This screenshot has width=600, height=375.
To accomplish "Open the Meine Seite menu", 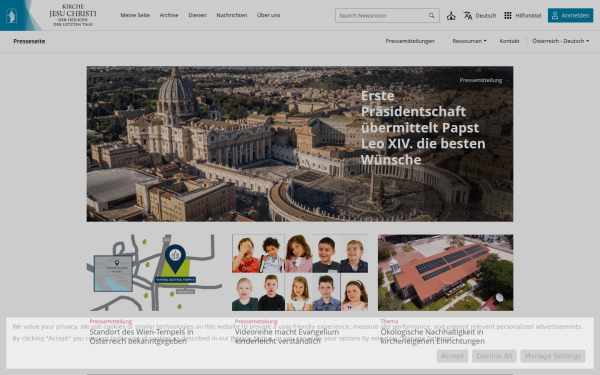I will point(135,15).
